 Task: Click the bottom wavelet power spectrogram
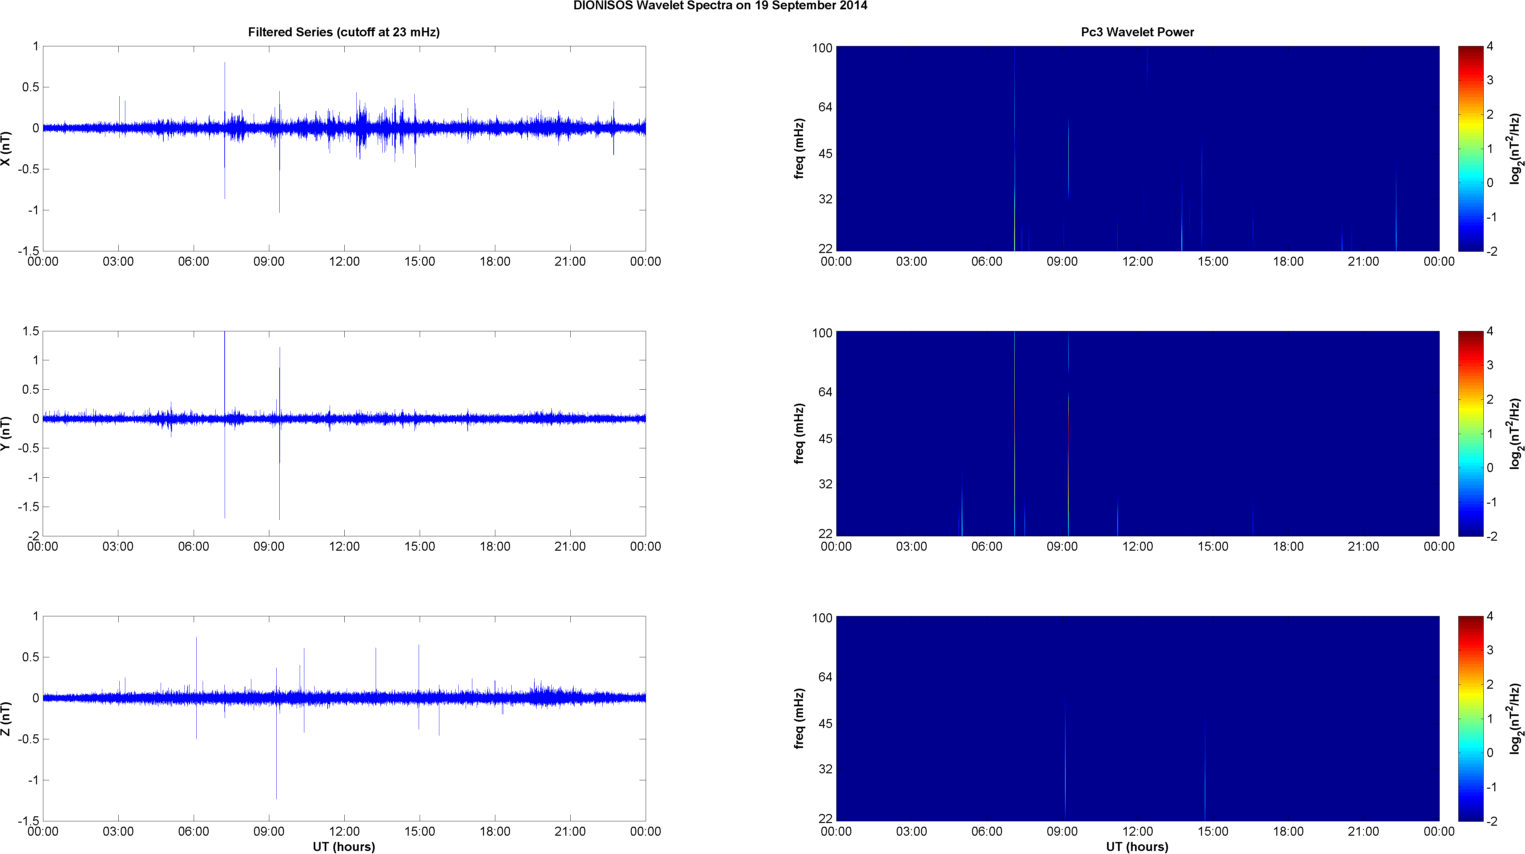point(1137,719)
